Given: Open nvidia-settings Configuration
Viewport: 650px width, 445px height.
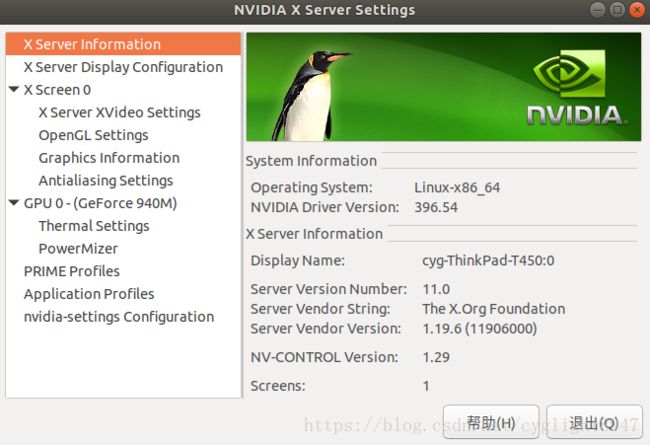Looking at the screenshot, I should pyautogui.click(x=119, y=316).
